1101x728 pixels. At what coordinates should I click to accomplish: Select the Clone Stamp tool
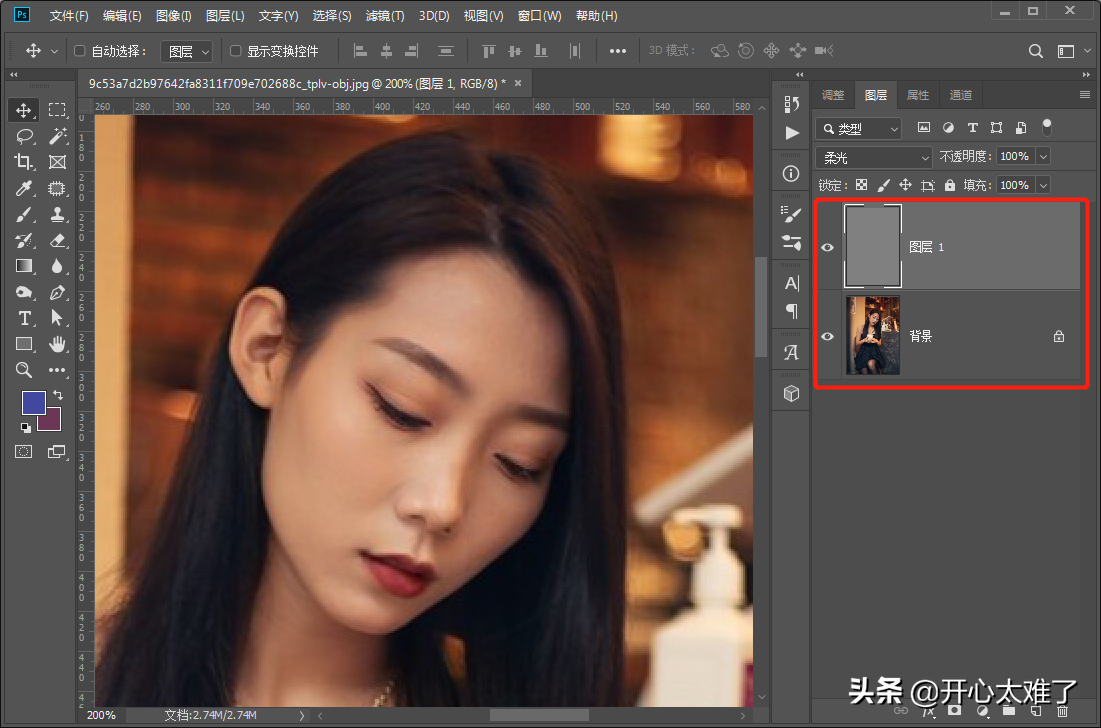[x=57, y=214]
